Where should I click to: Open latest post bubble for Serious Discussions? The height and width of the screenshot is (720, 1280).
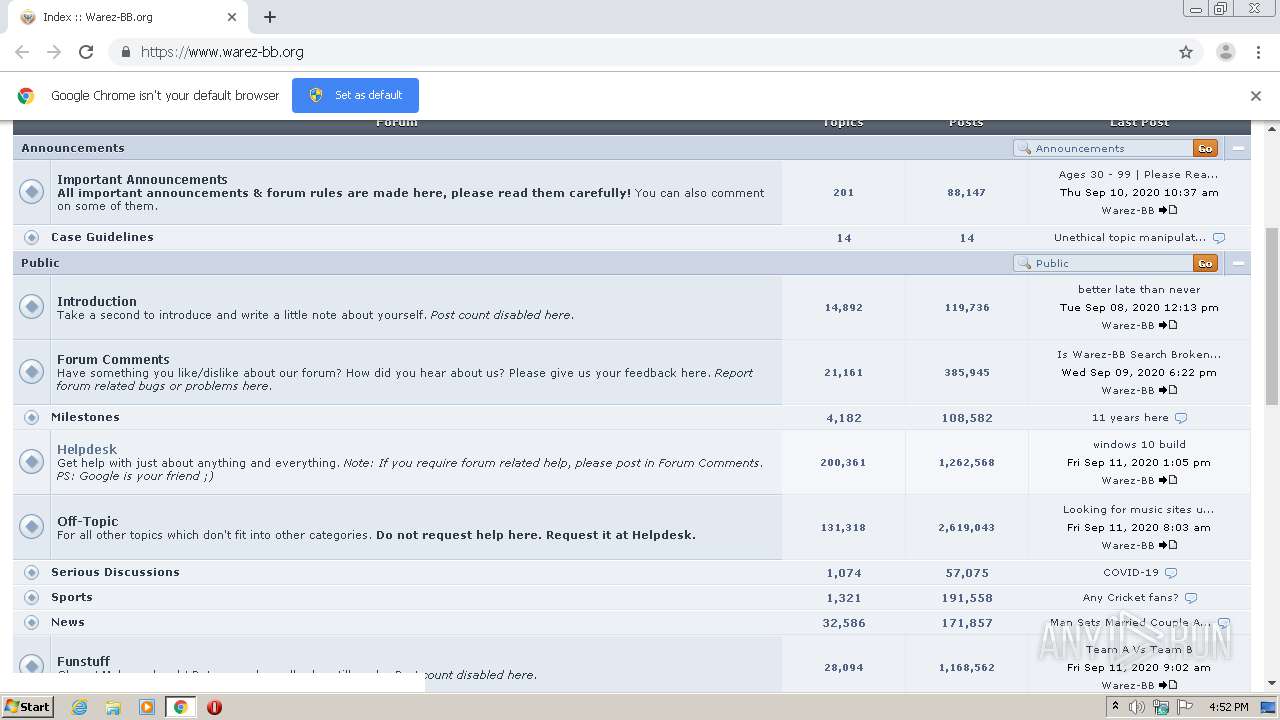pos(1171,573)
